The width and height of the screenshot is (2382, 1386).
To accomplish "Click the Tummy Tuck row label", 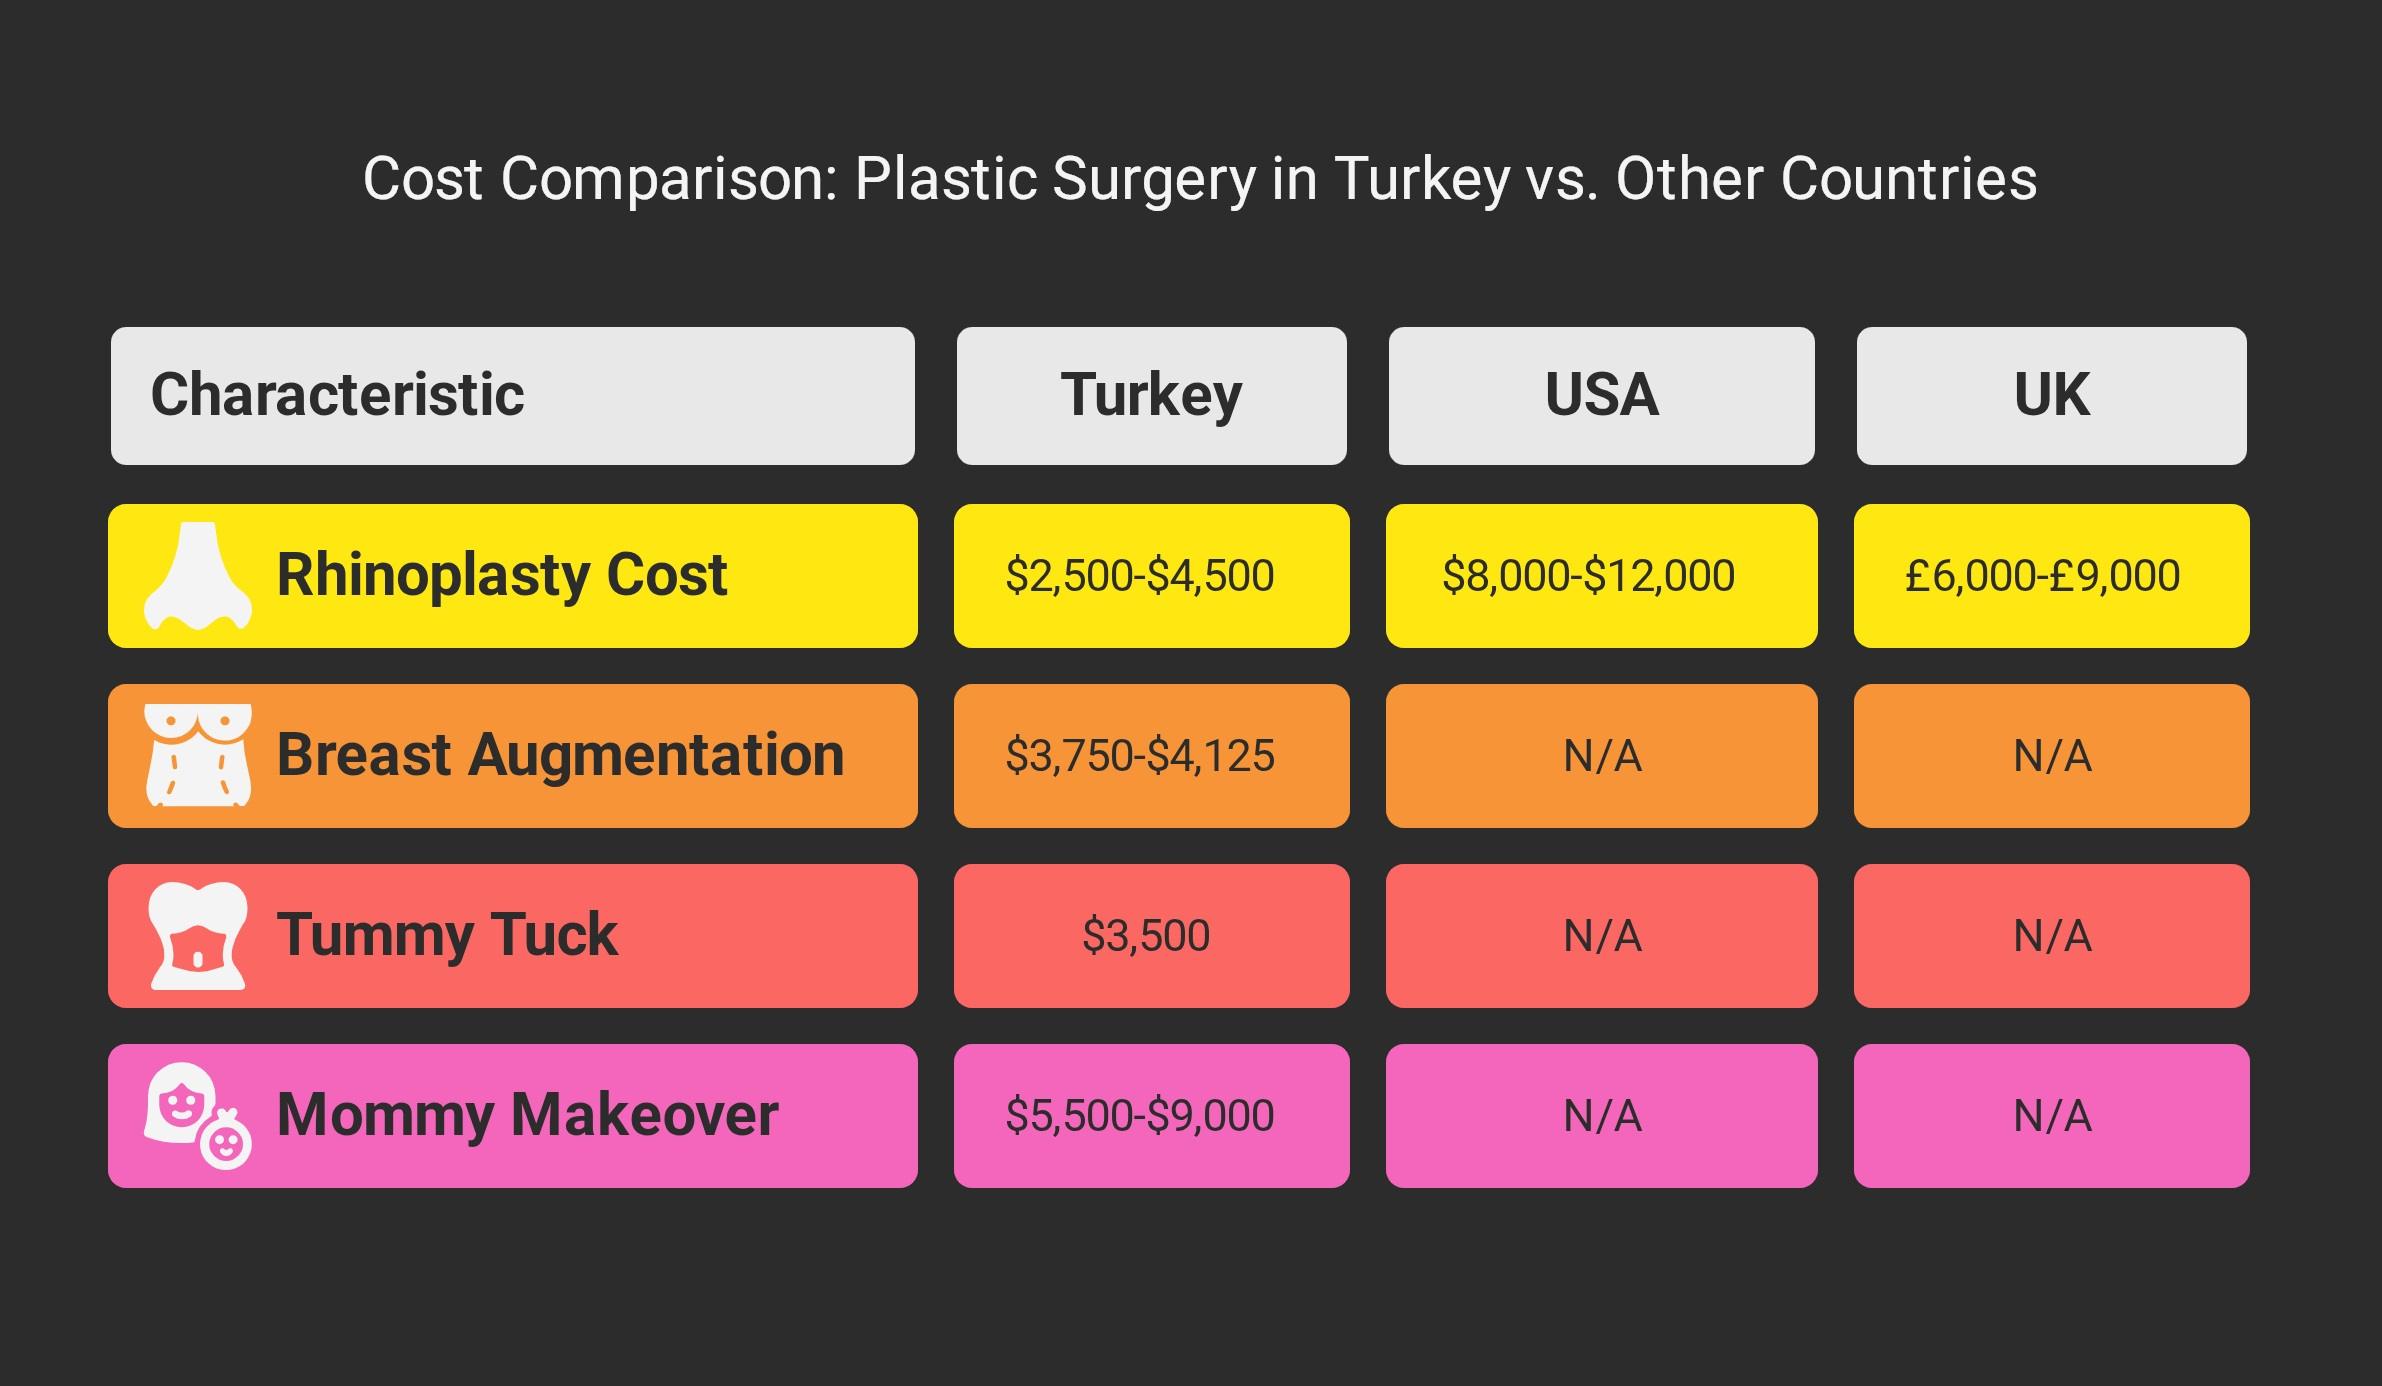I will pyautogui.click(x=447, y=936).
